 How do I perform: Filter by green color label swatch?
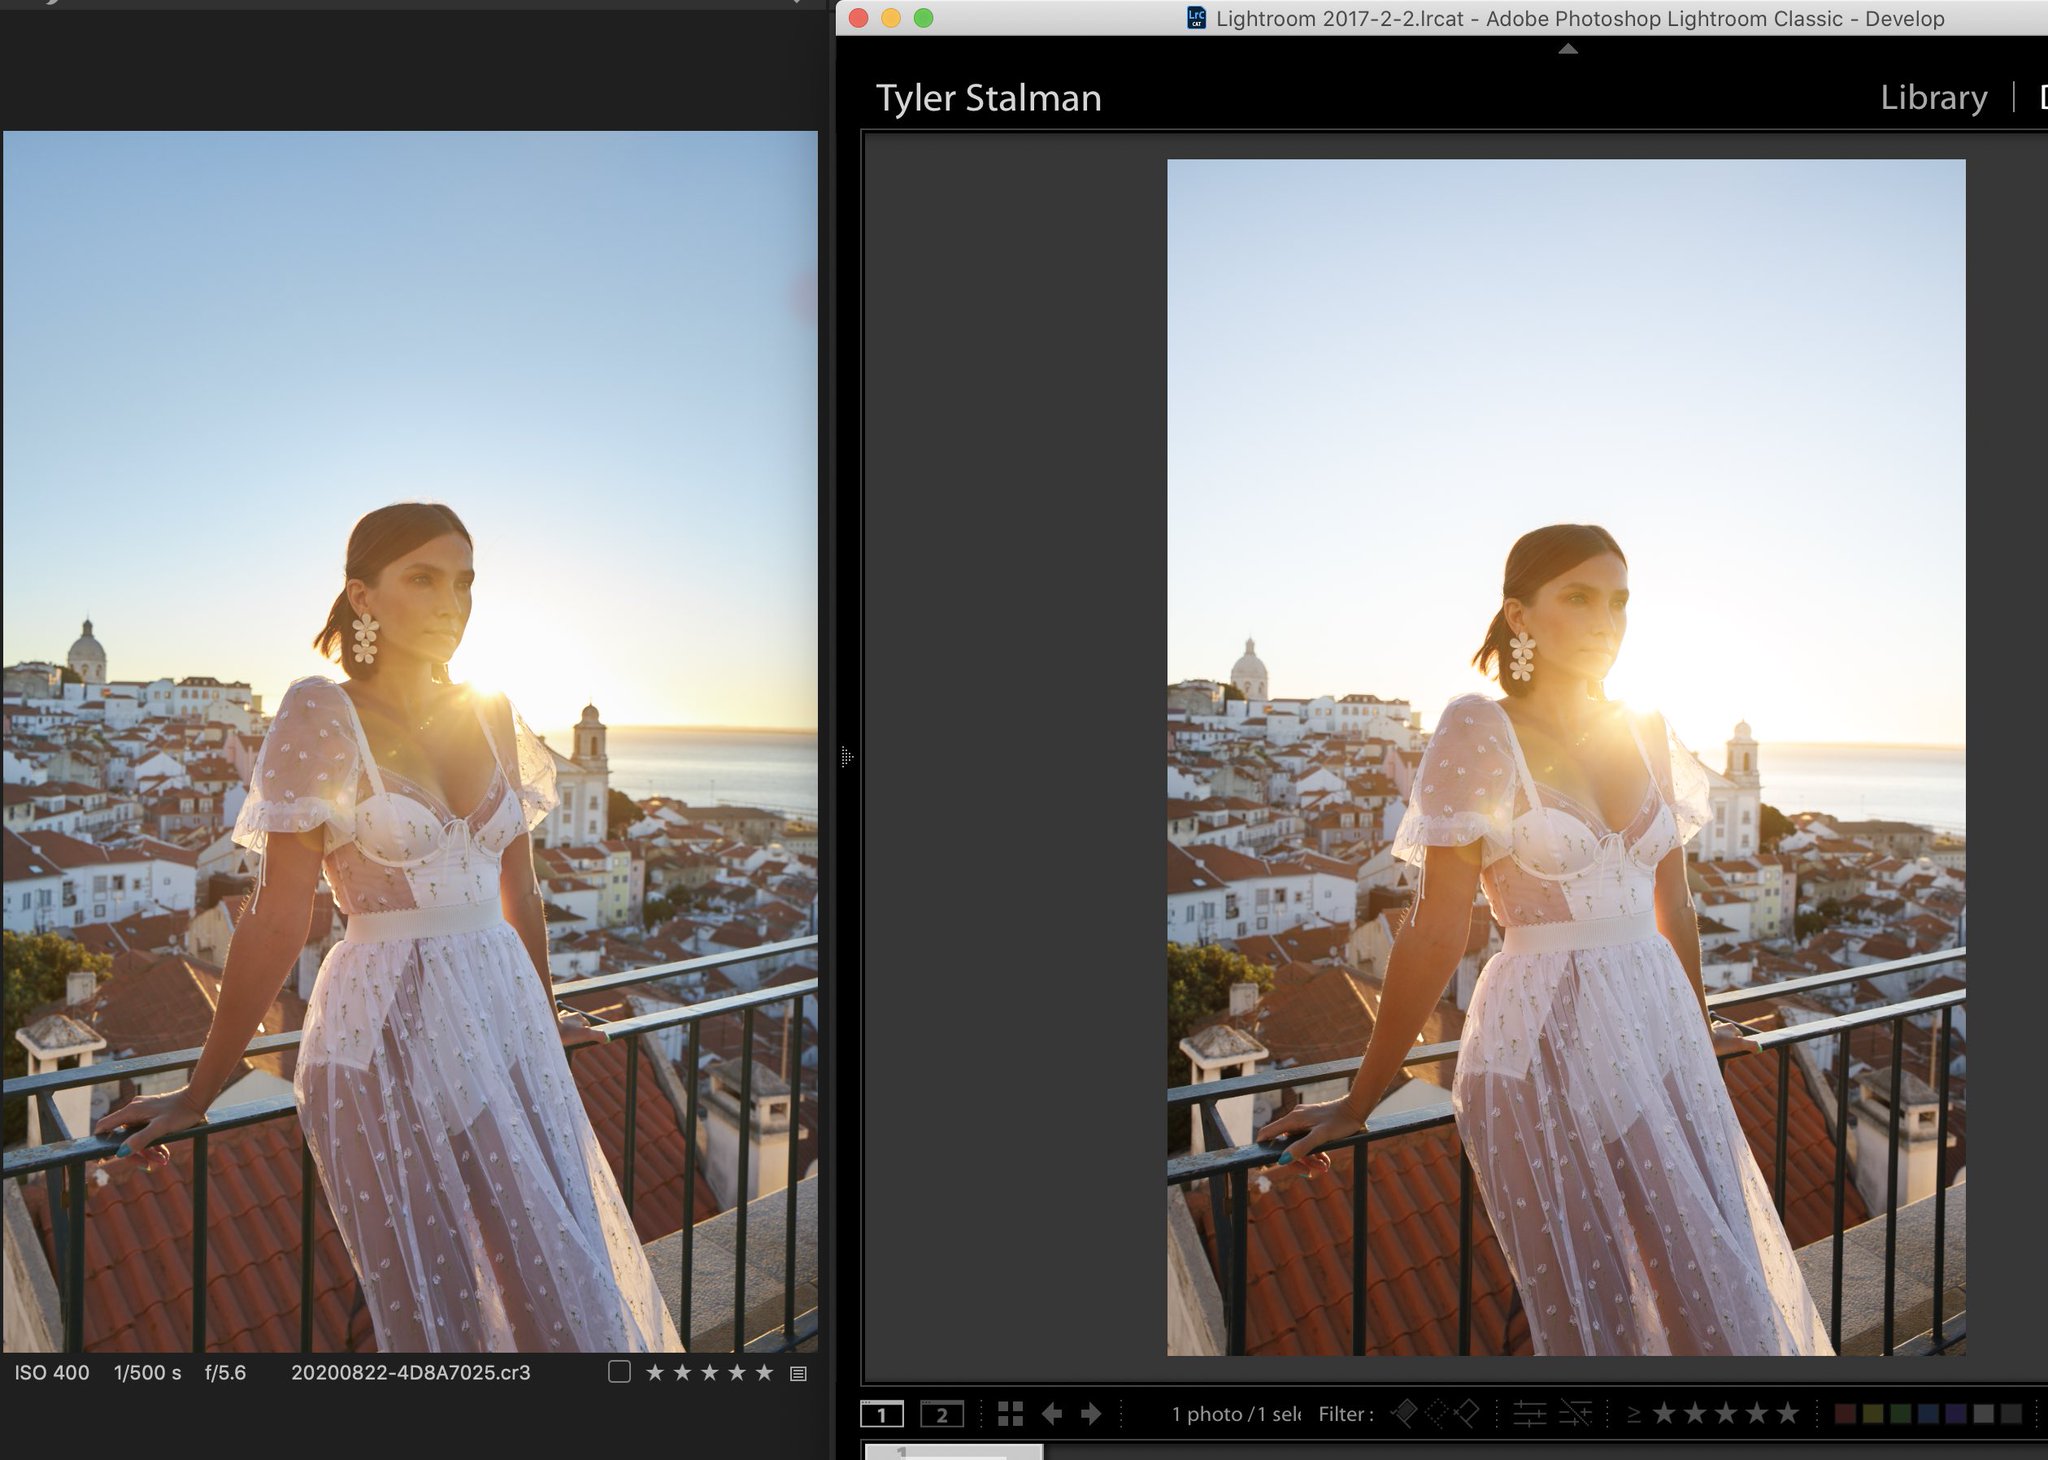1901,1413
